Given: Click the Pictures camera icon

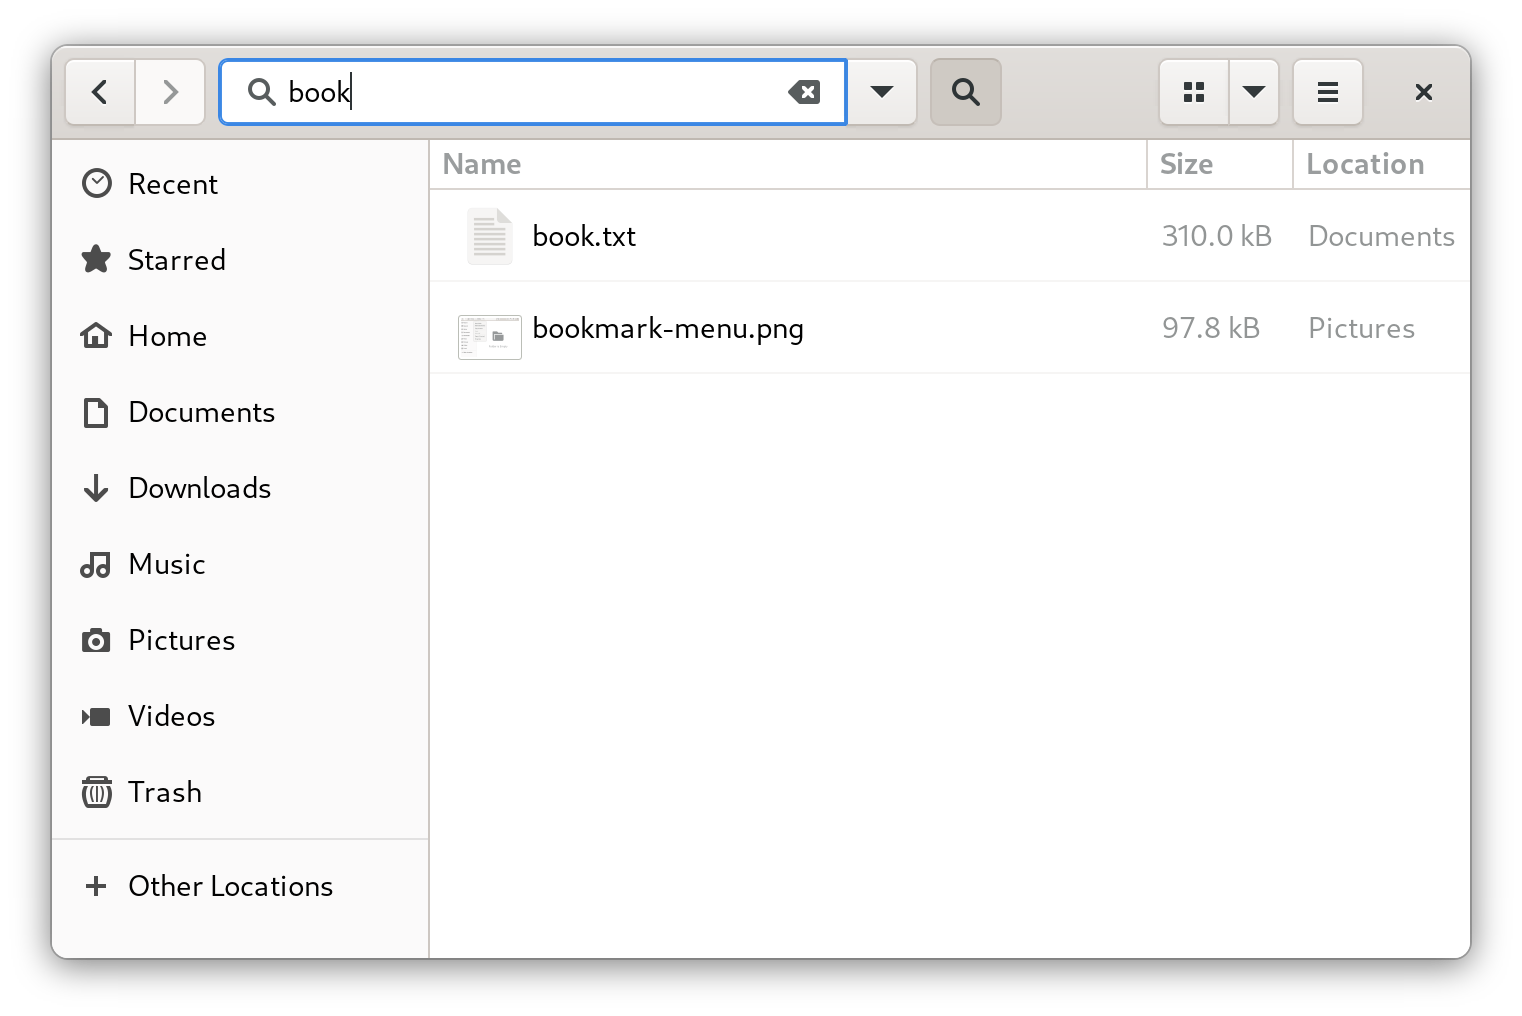Looking at the screenshot, I should [96, 640].
